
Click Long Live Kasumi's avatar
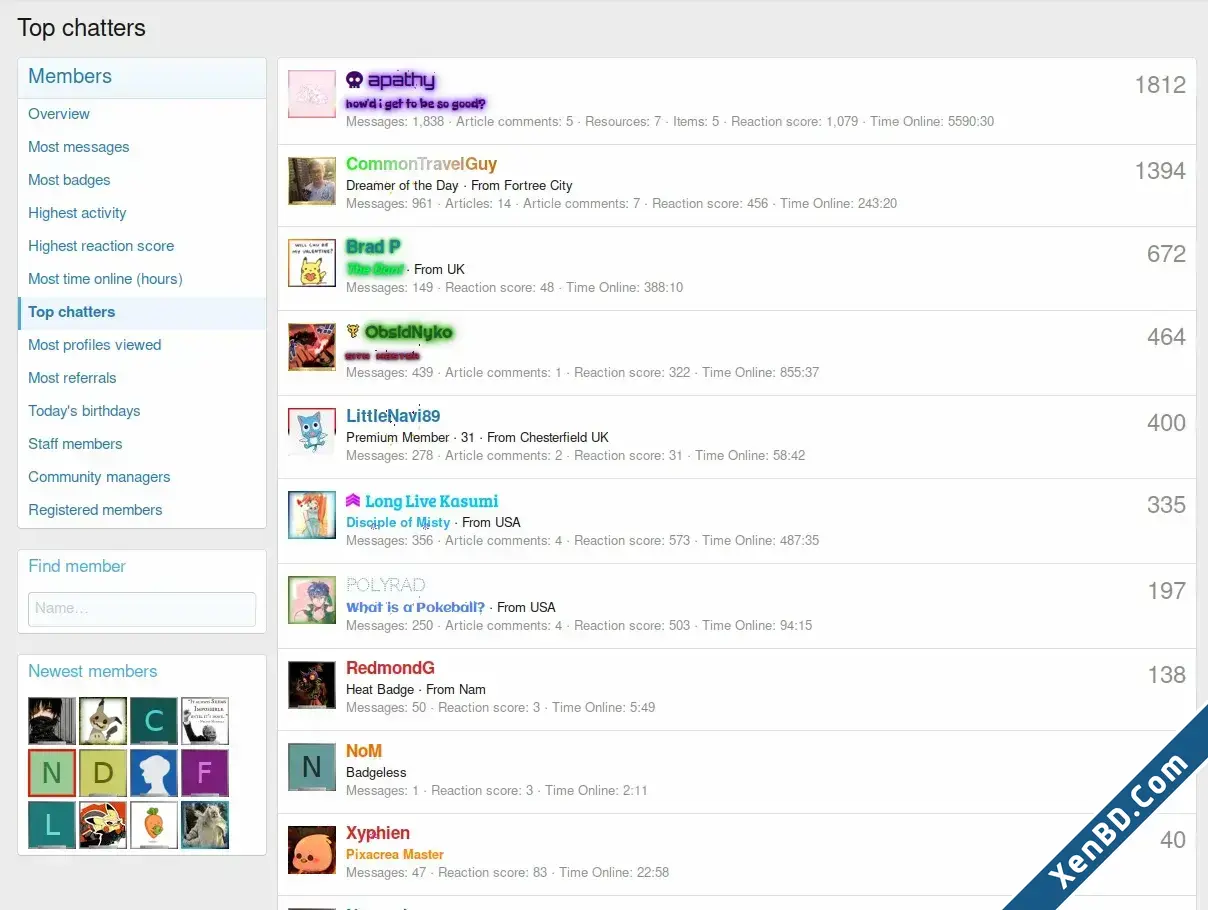click(312, 515)
